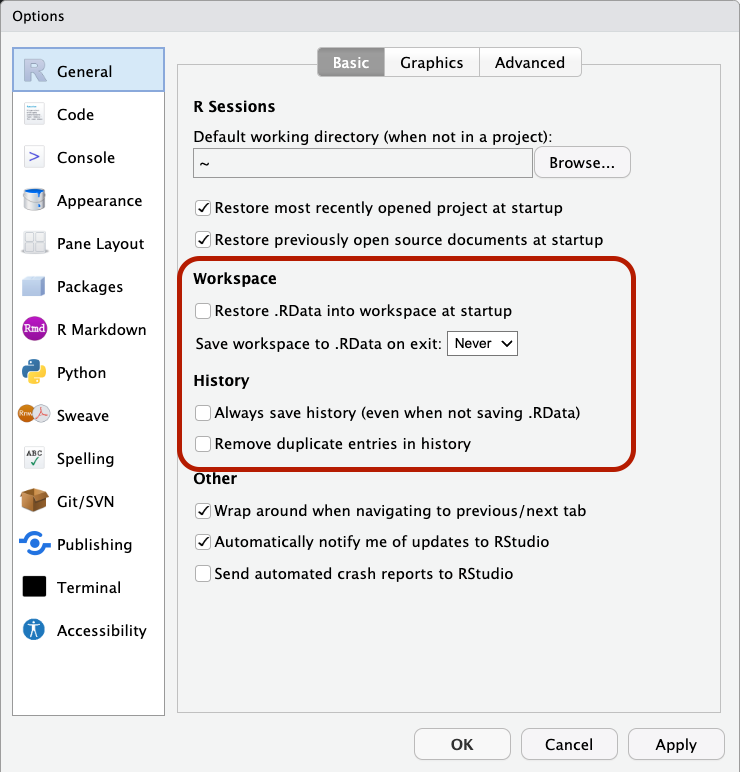
Task: Open the Sweave Rnw PDF icon
Action: 34,414
